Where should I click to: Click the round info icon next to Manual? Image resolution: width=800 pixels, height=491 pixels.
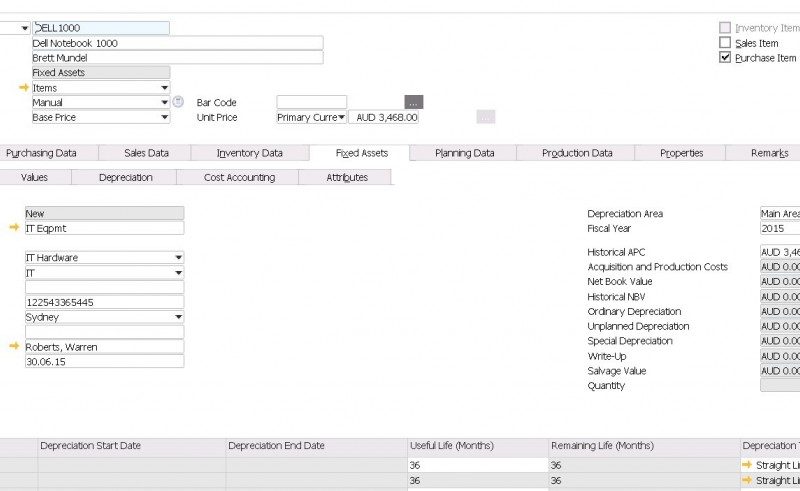(x=178, y=102)
